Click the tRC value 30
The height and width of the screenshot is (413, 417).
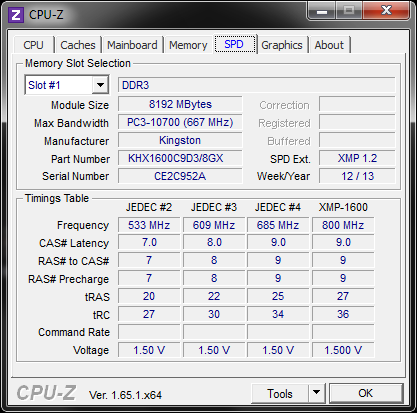[214, 314]
